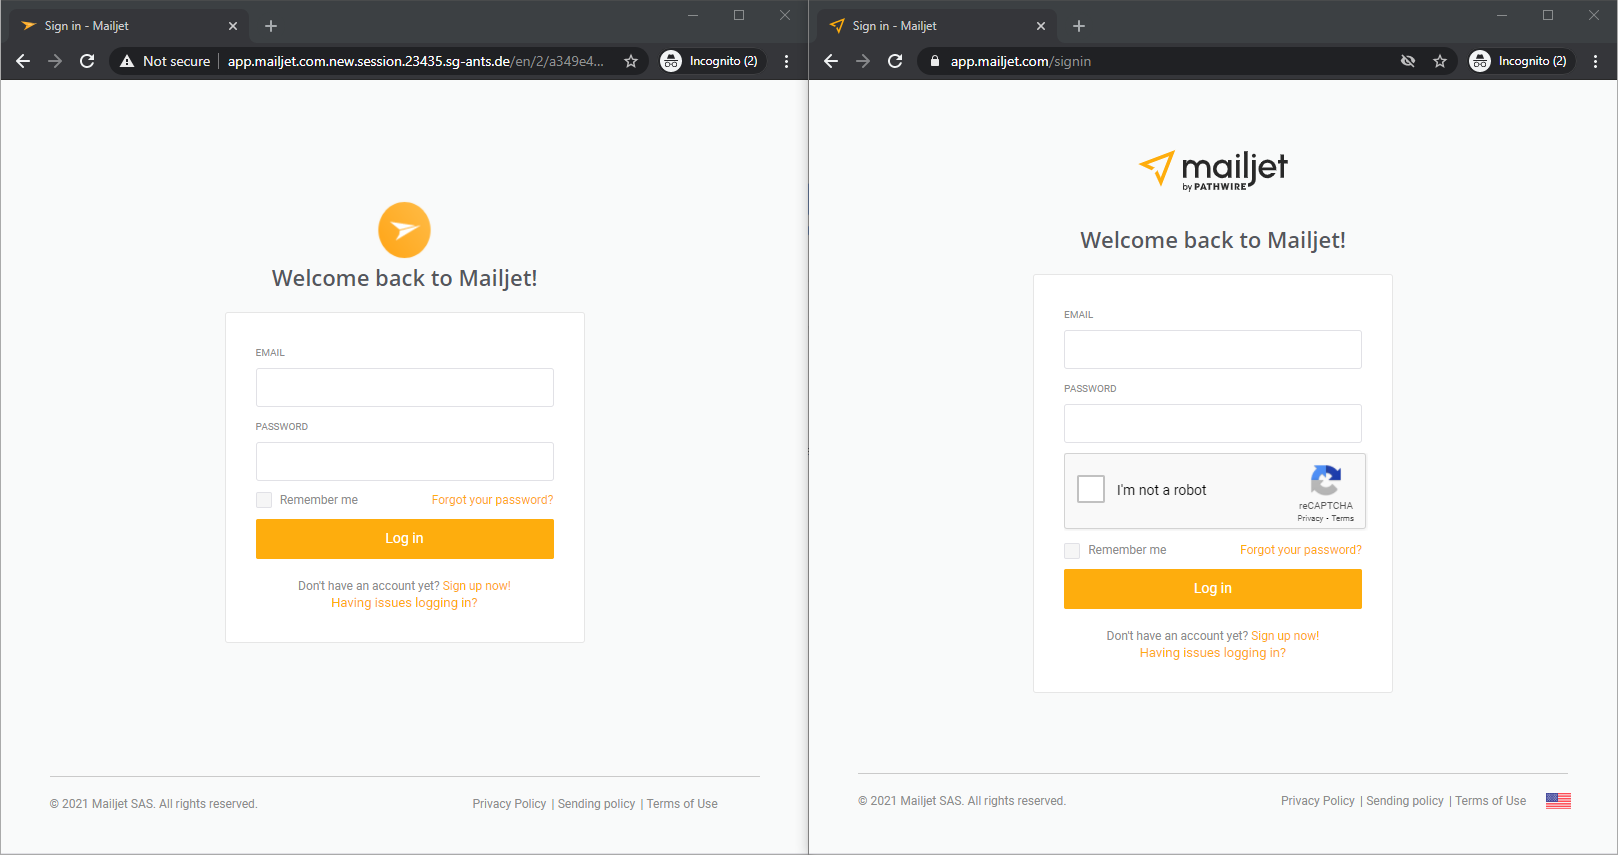Open Having issues logging in, left page
The height and width of the screenshot is (855, 1618).
click(x=404, y=603)
